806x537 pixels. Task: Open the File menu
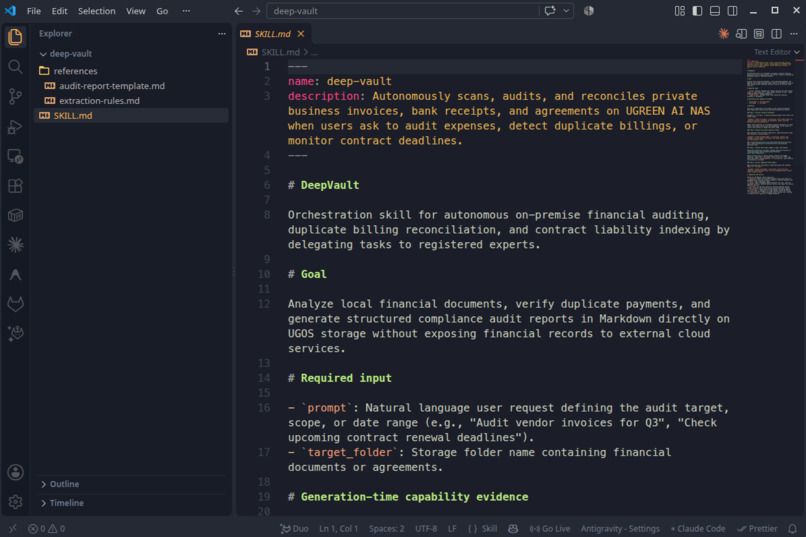click(x=34, y=11)
